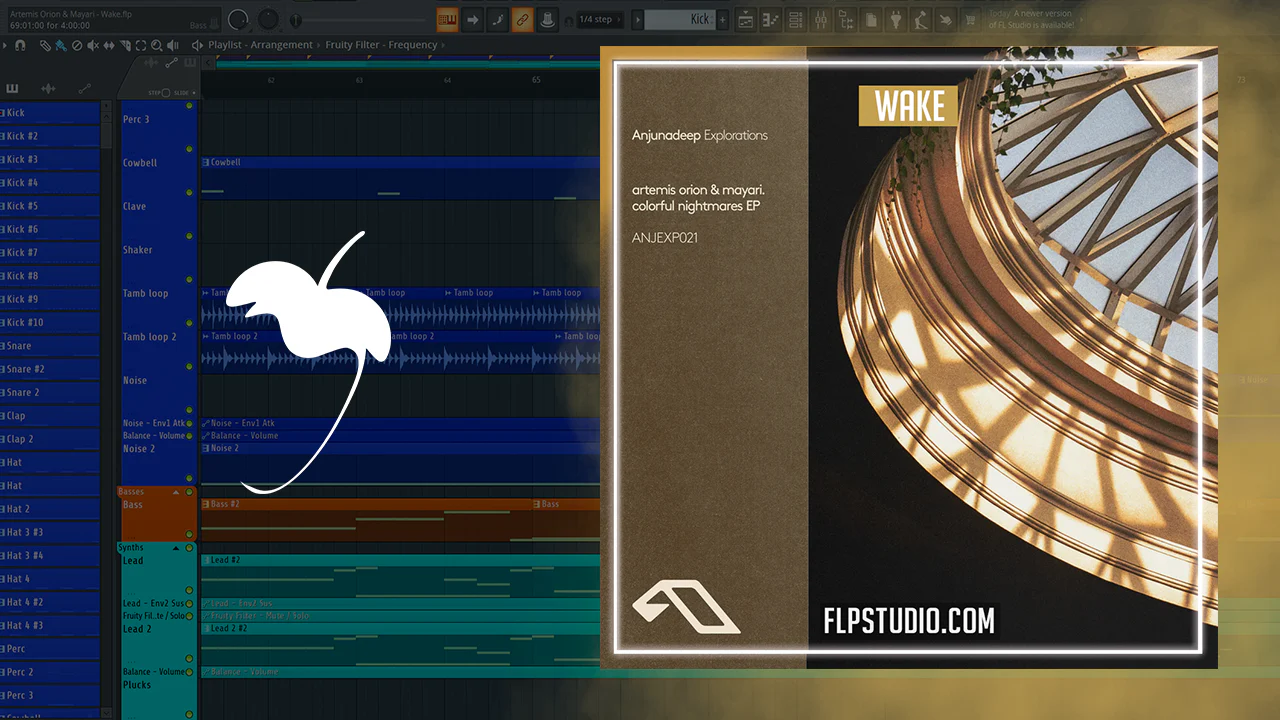Open the 1/4 step snap selector
This screenshot has width=1280, height=720.
[x=602, y=19]
